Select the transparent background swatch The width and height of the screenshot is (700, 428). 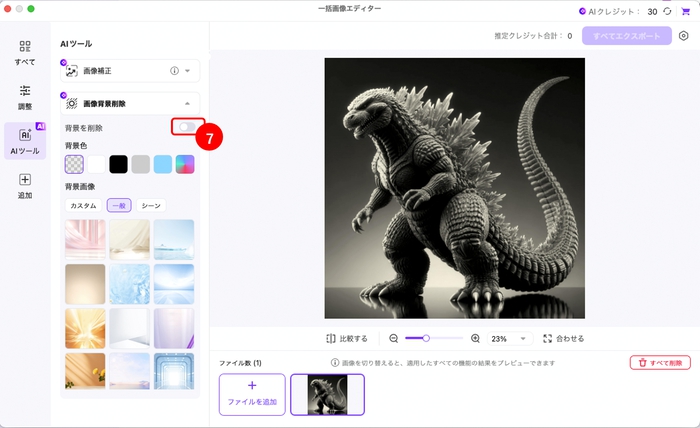tap(74, 164)
